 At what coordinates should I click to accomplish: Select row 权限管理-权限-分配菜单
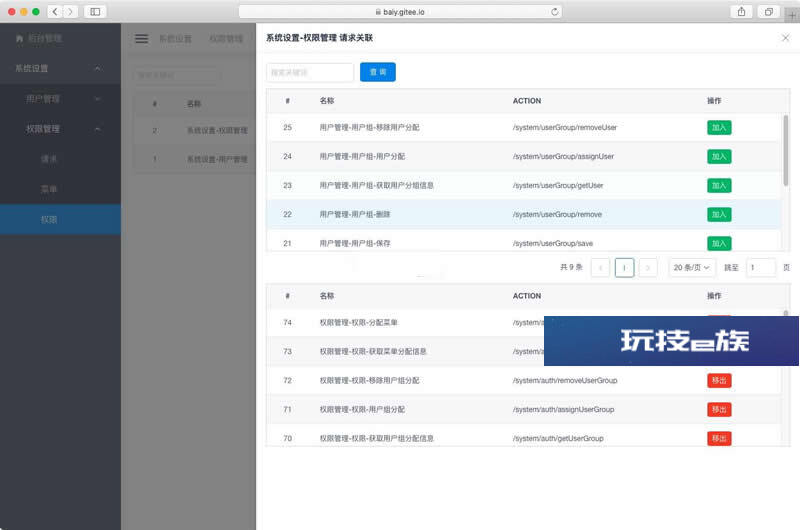[x=405, y=322]
